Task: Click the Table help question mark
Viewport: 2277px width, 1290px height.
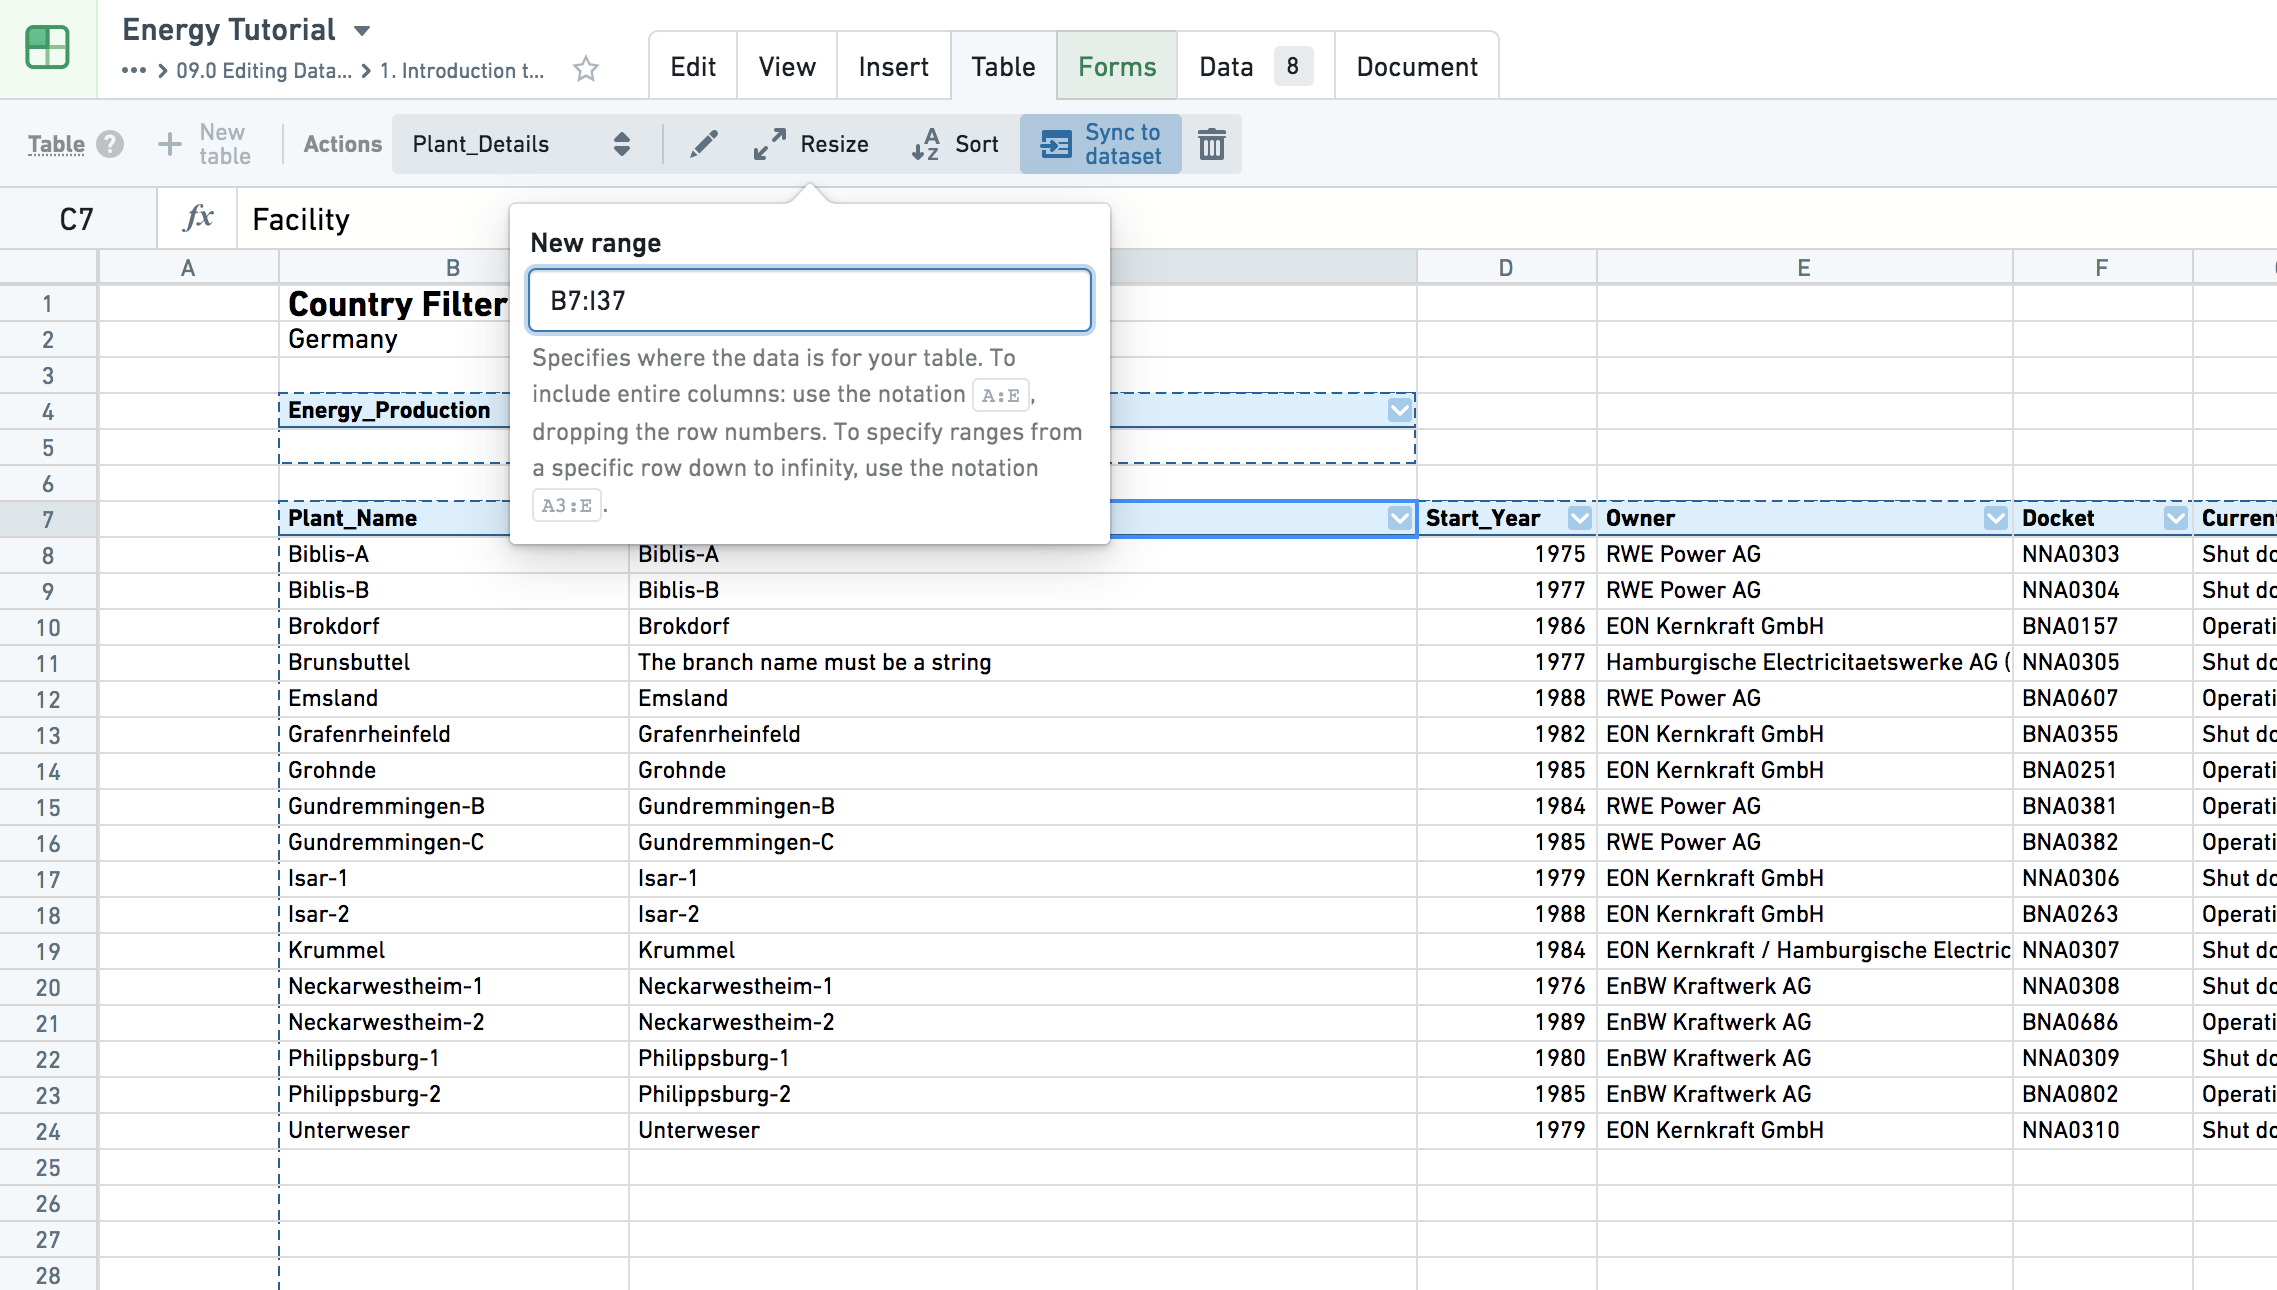Action: point(110,144)
